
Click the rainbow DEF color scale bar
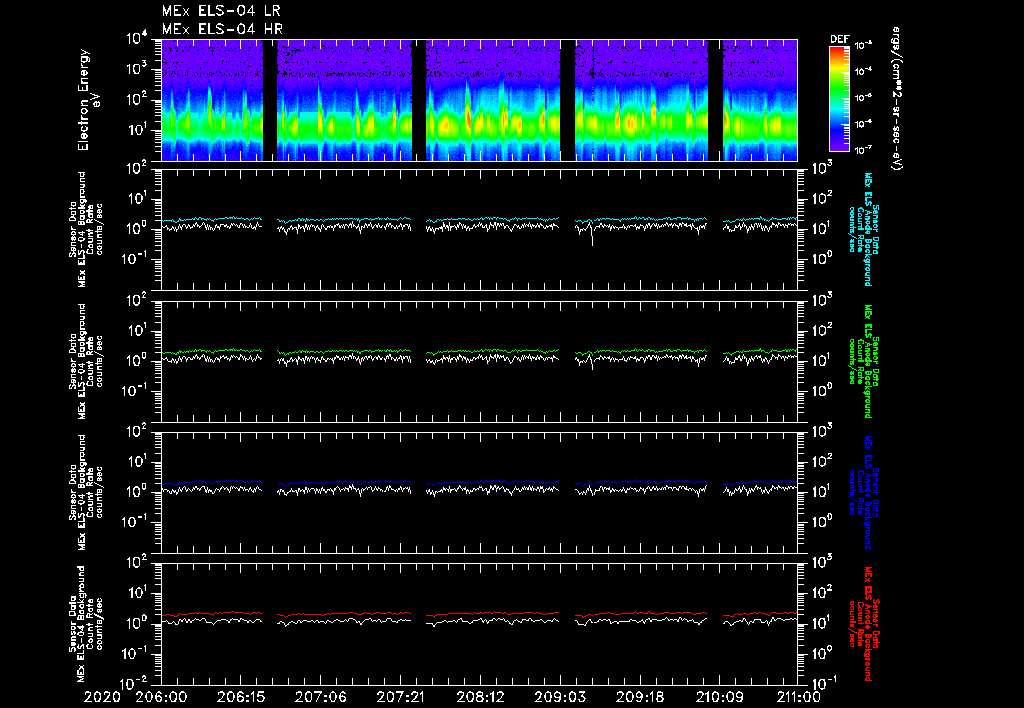click(840, 99)
